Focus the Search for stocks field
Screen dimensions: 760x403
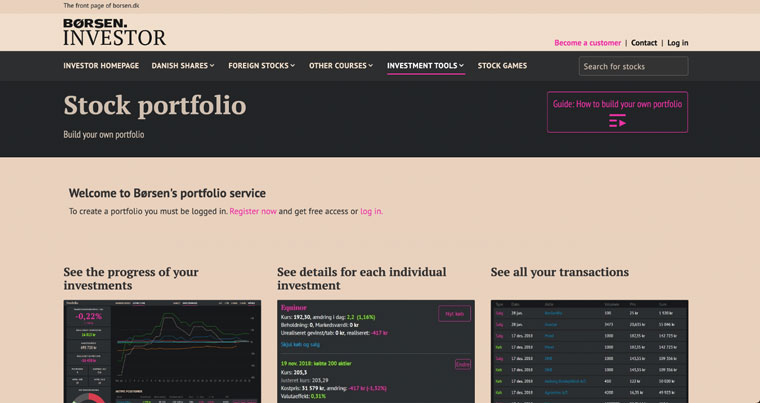[x=633, y=66]
